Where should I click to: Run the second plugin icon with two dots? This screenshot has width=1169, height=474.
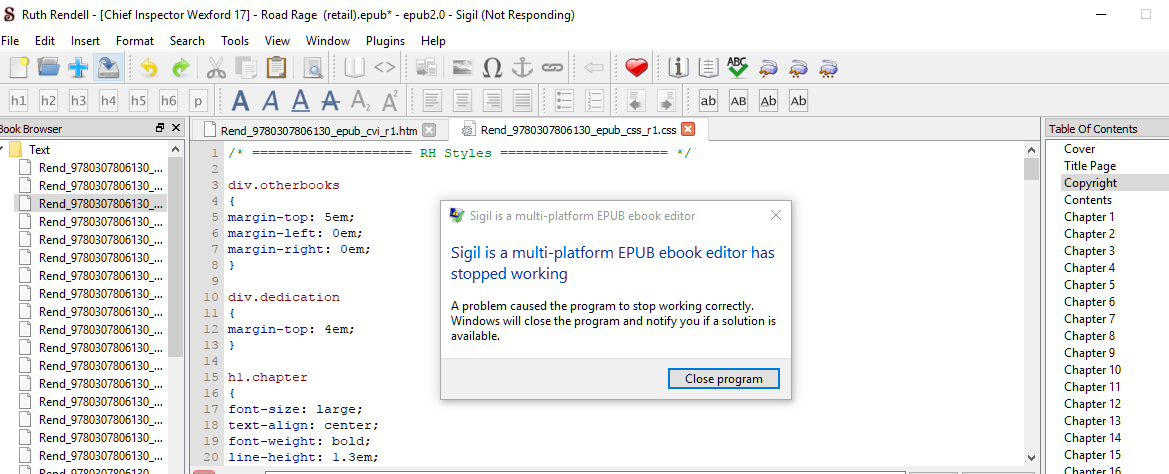[x=798, y=69]
